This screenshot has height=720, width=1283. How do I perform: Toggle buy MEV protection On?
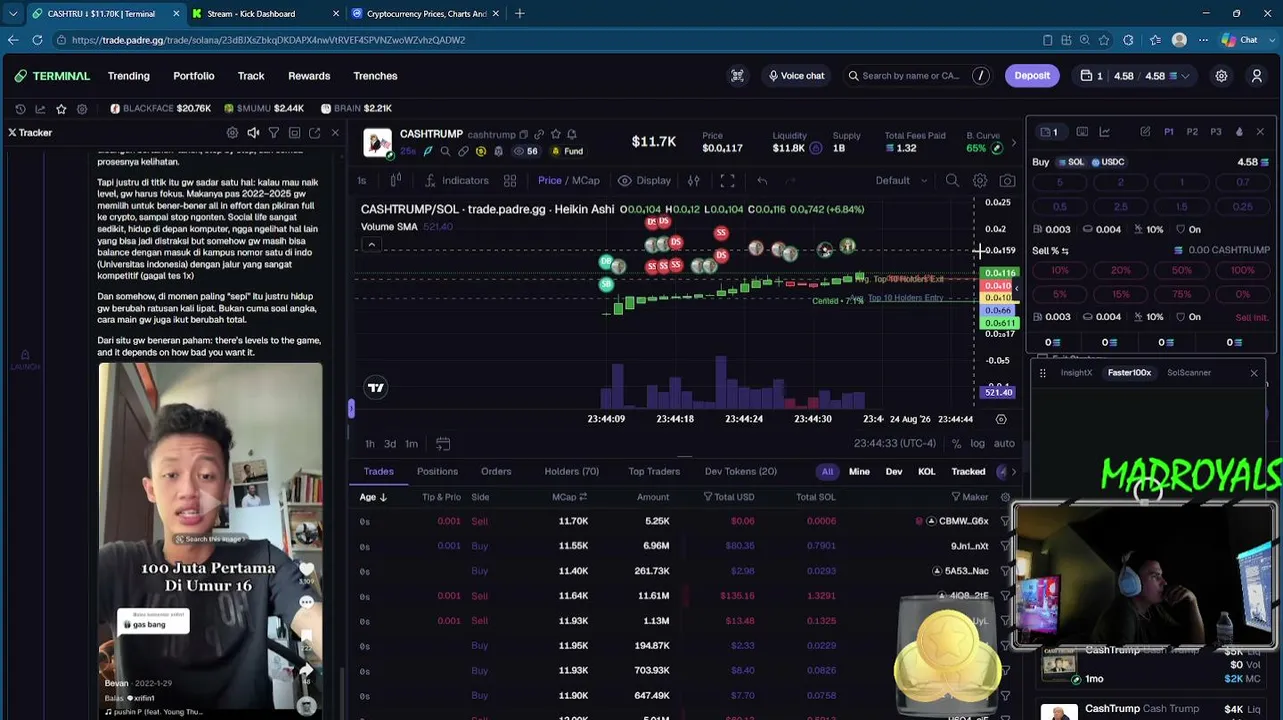point(1187,230)
